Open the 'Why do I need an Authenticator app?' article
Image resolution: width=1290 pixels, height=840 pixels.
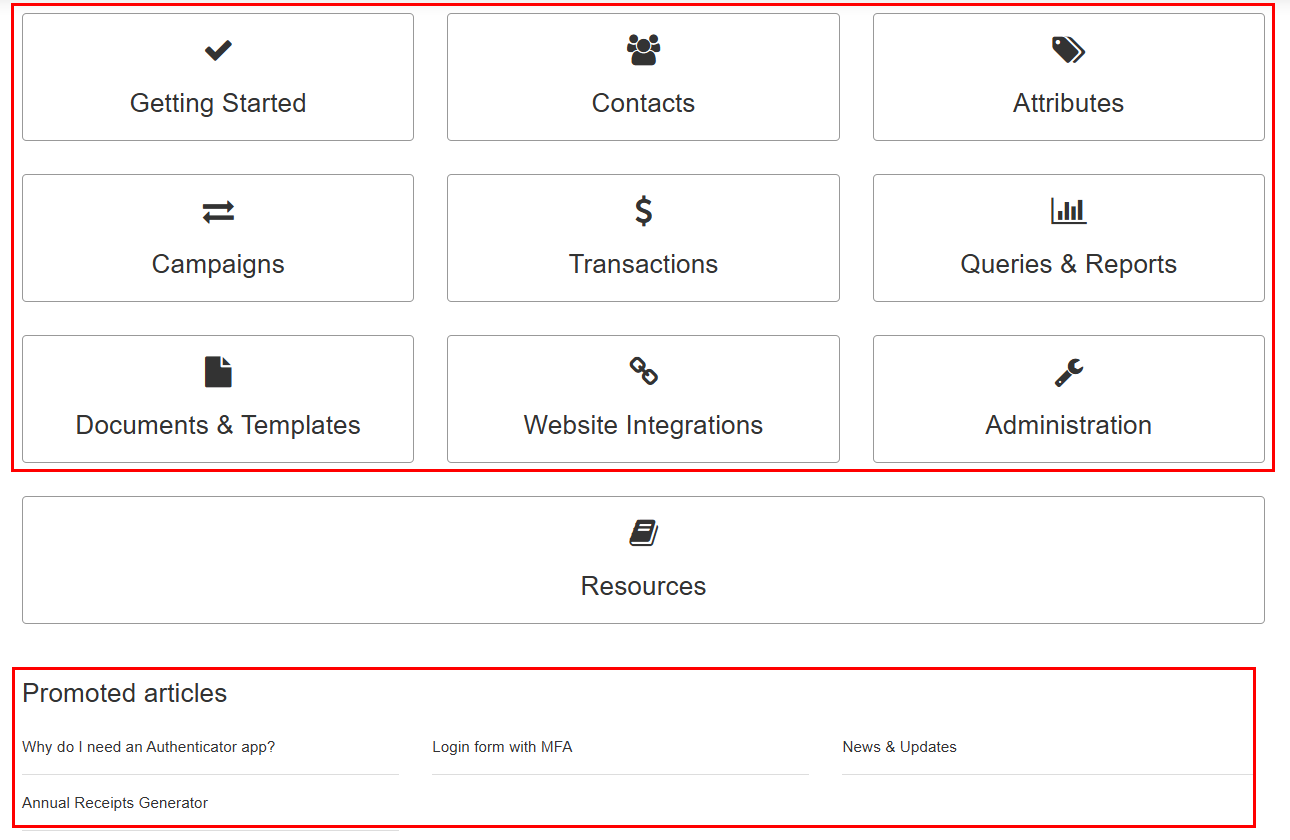coord(148,747)
